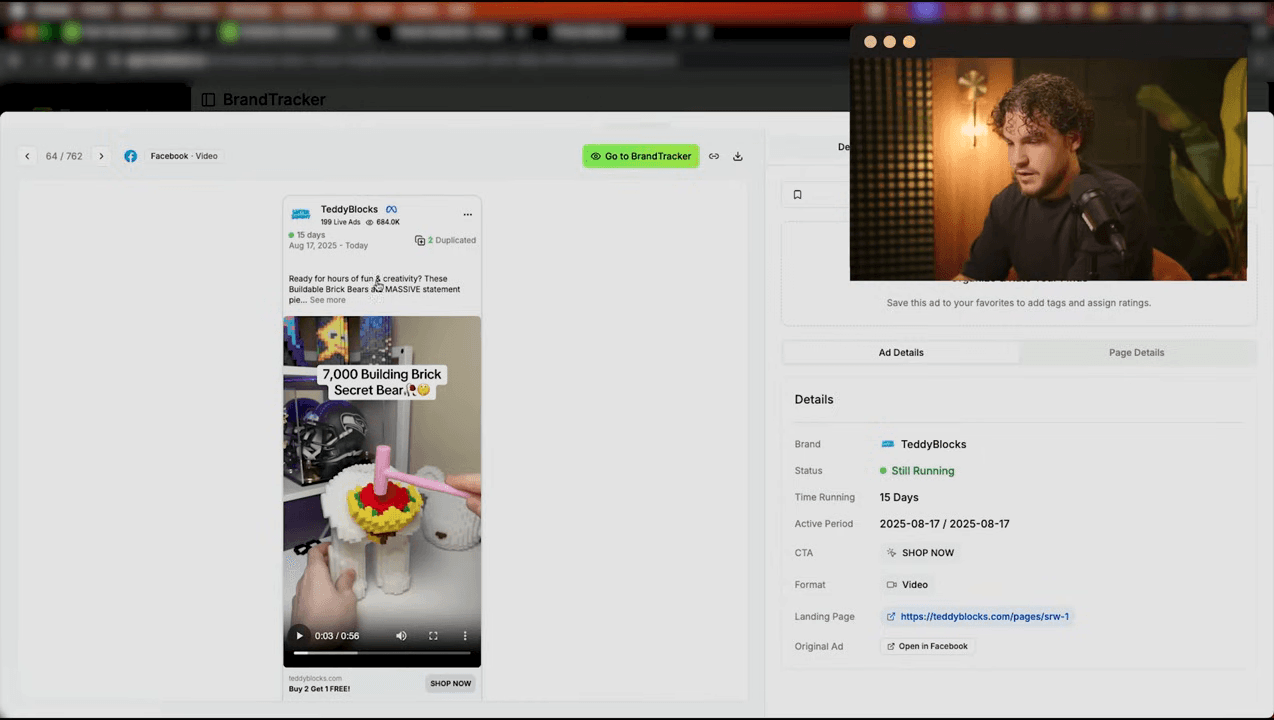Click the Aug 17, 2025 - Today date
1274x720 pixels.
328,245
